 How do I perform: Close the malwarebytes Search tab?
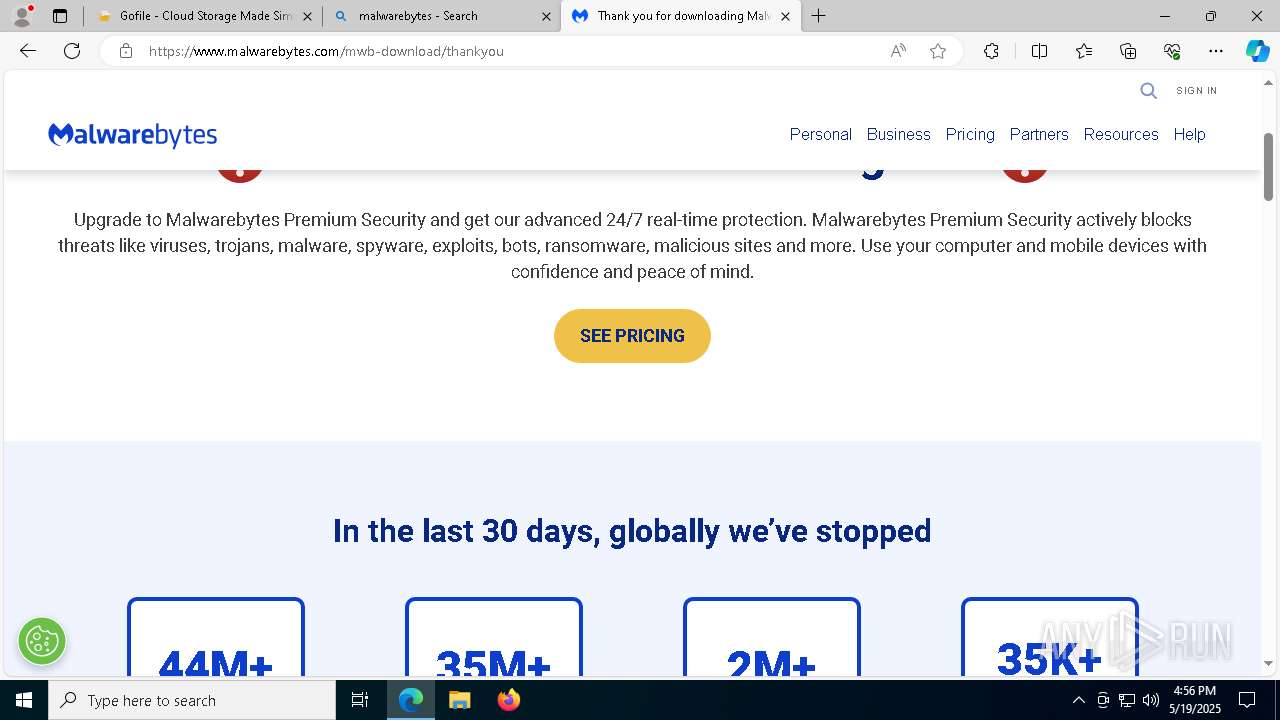[x=546, y=16]
